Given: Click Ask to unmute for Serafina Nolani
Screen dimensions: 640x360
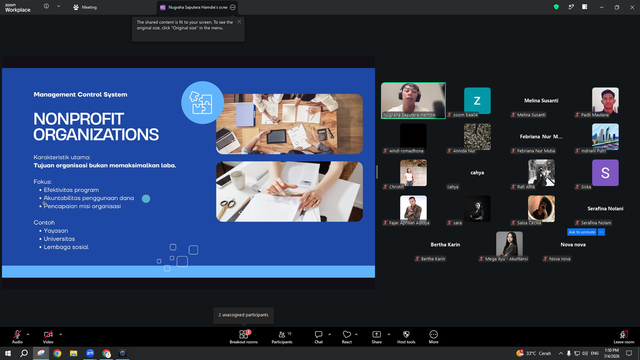Looking at the screenshot, I should click(582, 232).
